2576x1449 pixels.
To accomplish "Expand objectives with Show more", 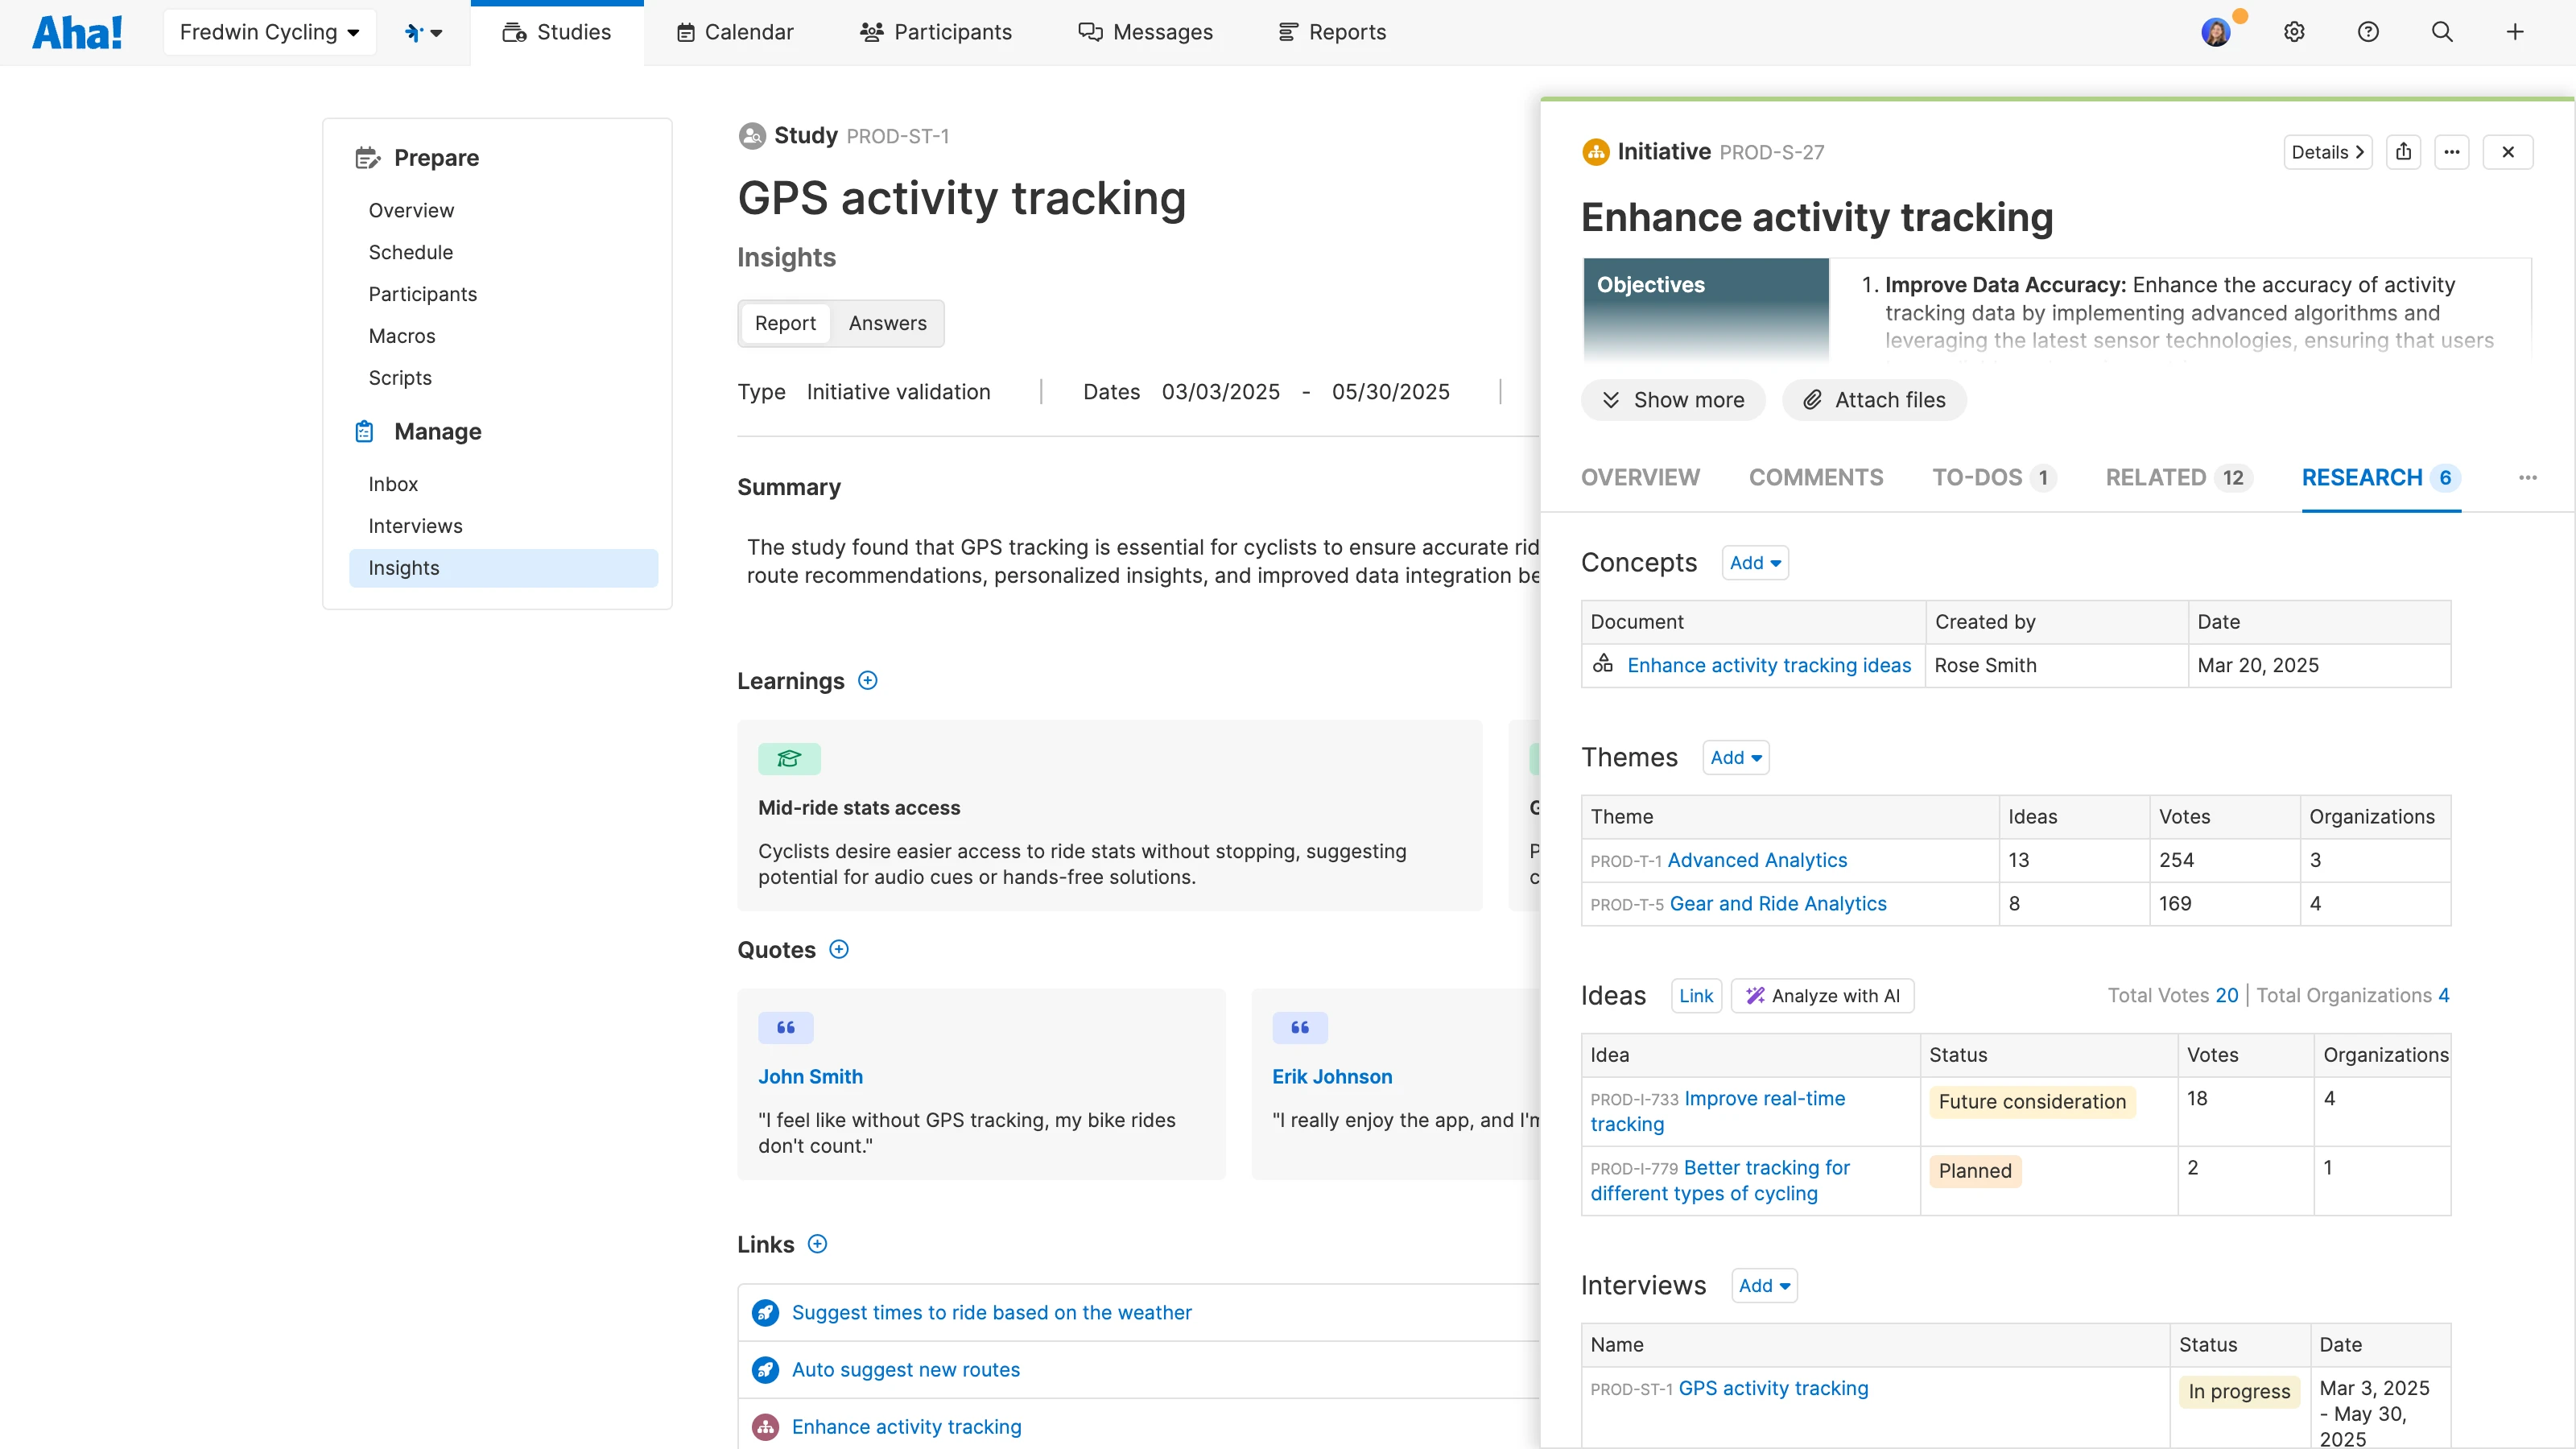I will tap(1673, 400).
